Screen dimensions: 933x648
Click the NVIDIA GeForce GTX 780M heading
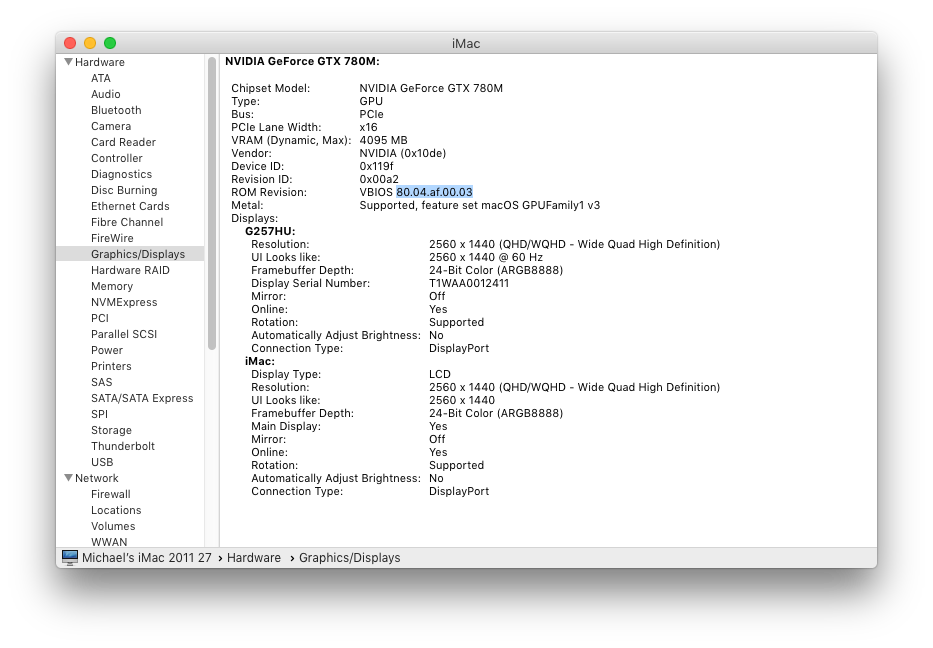coord(302,61)
